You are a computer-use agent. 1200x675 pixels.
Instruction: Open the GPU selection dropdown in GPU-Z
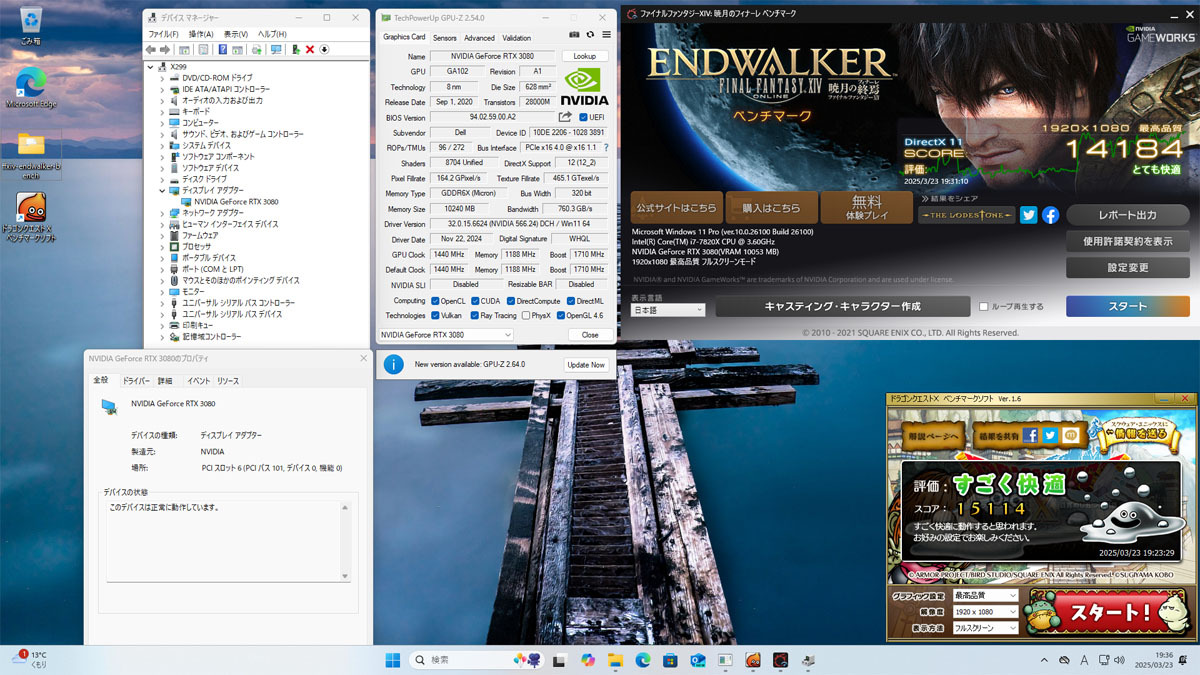[x=446, y=335]
